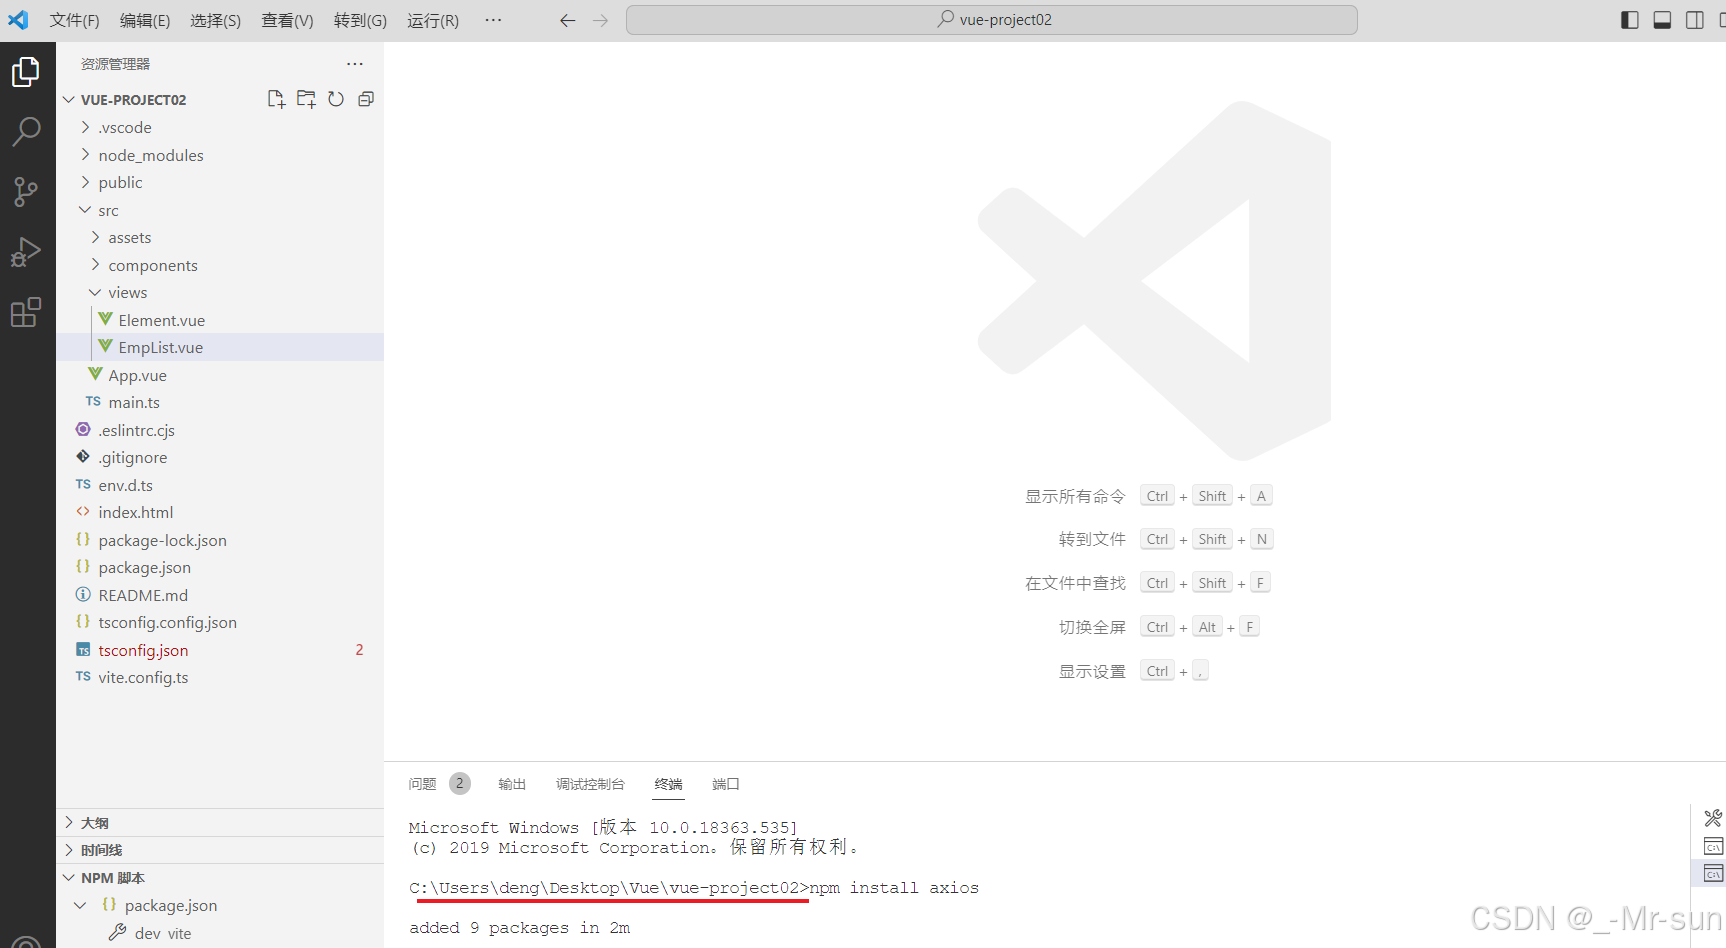
Task: Toggle the secondary sidebar layout icon
Action: tap(1695, 20)
